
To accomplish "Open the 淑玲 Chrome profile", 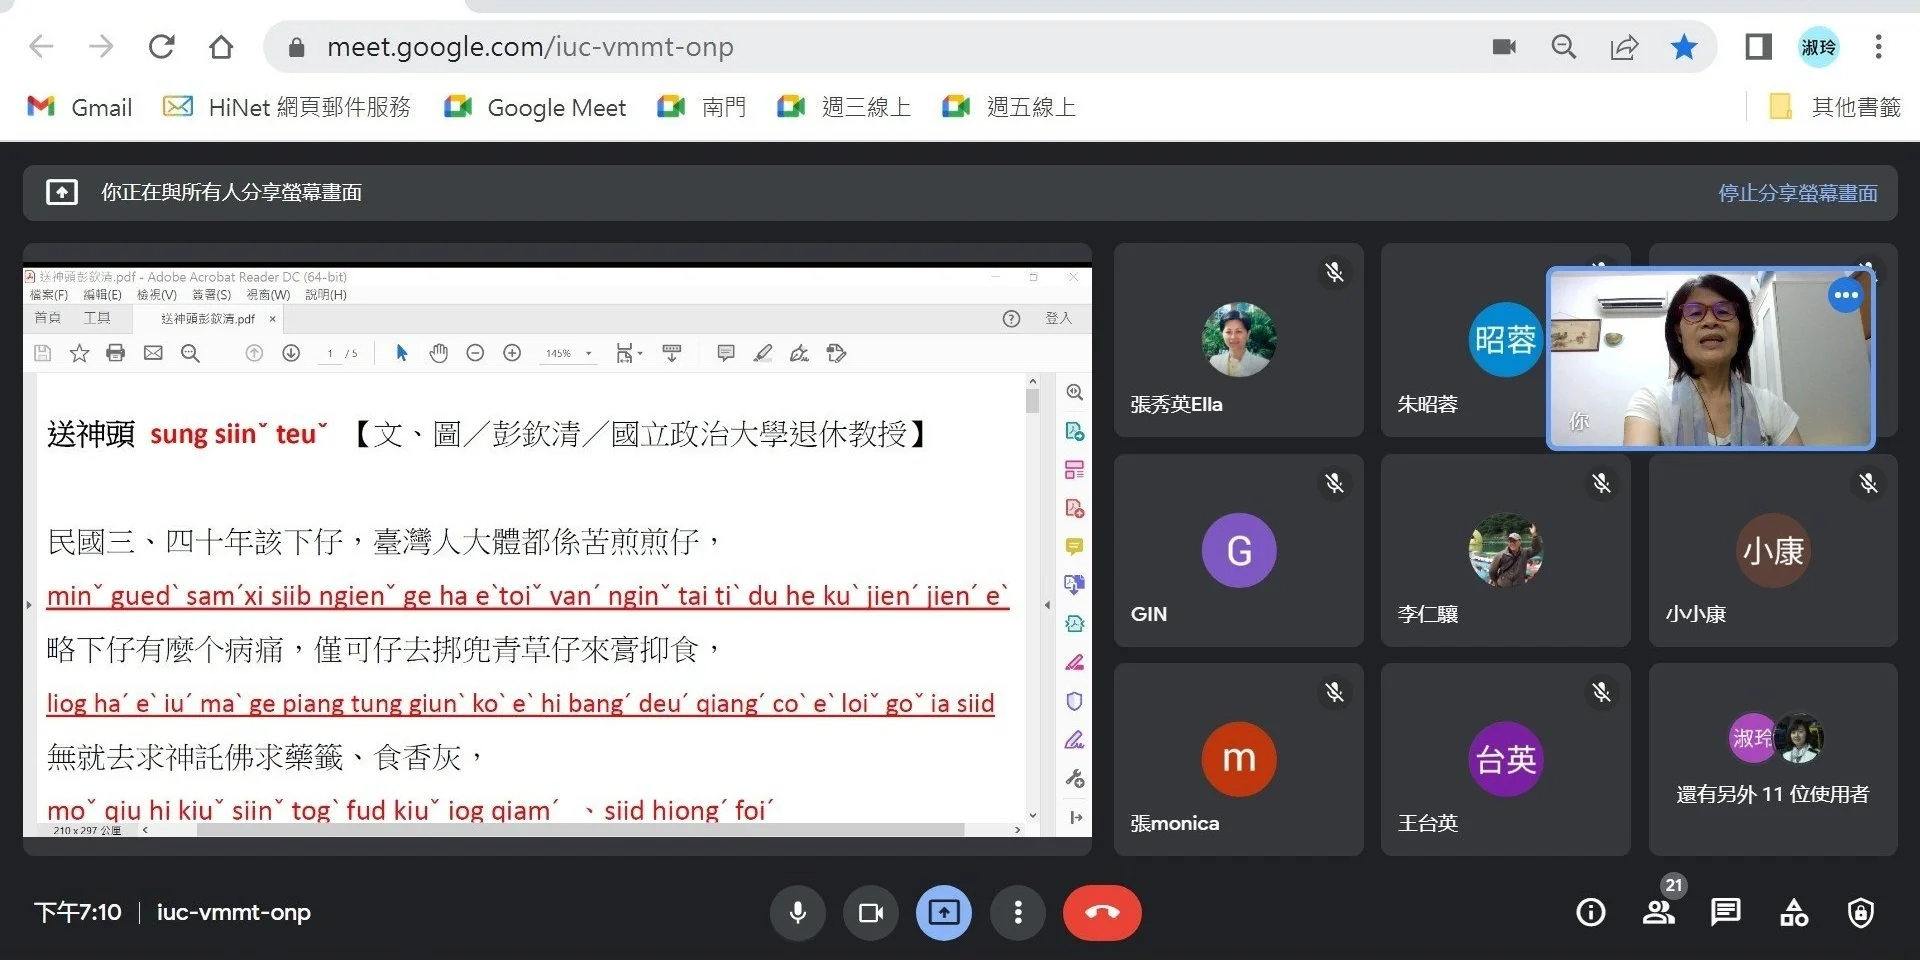I will pos(1818,47).
